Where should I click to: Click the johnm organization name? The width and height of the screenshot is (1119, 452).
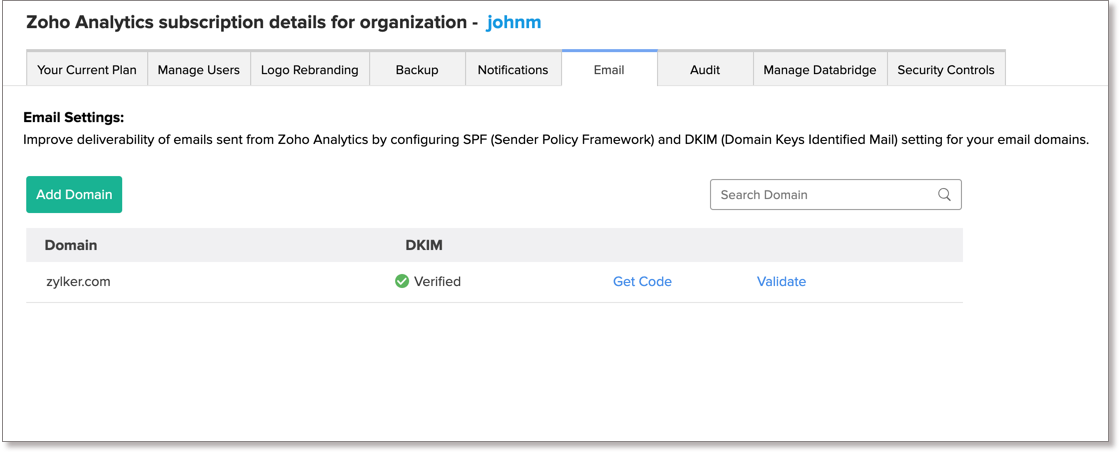514,22
